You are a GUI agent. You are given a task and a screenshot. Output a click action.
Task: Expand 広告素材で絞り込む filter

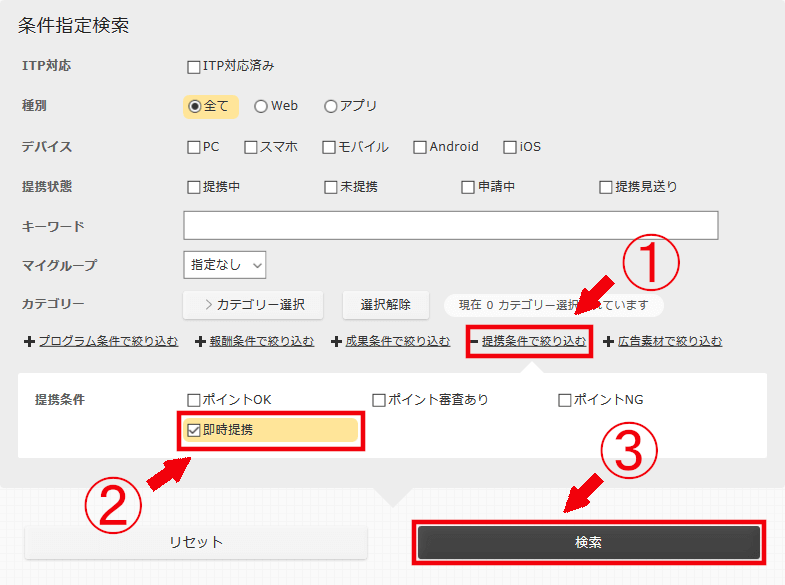670,341
